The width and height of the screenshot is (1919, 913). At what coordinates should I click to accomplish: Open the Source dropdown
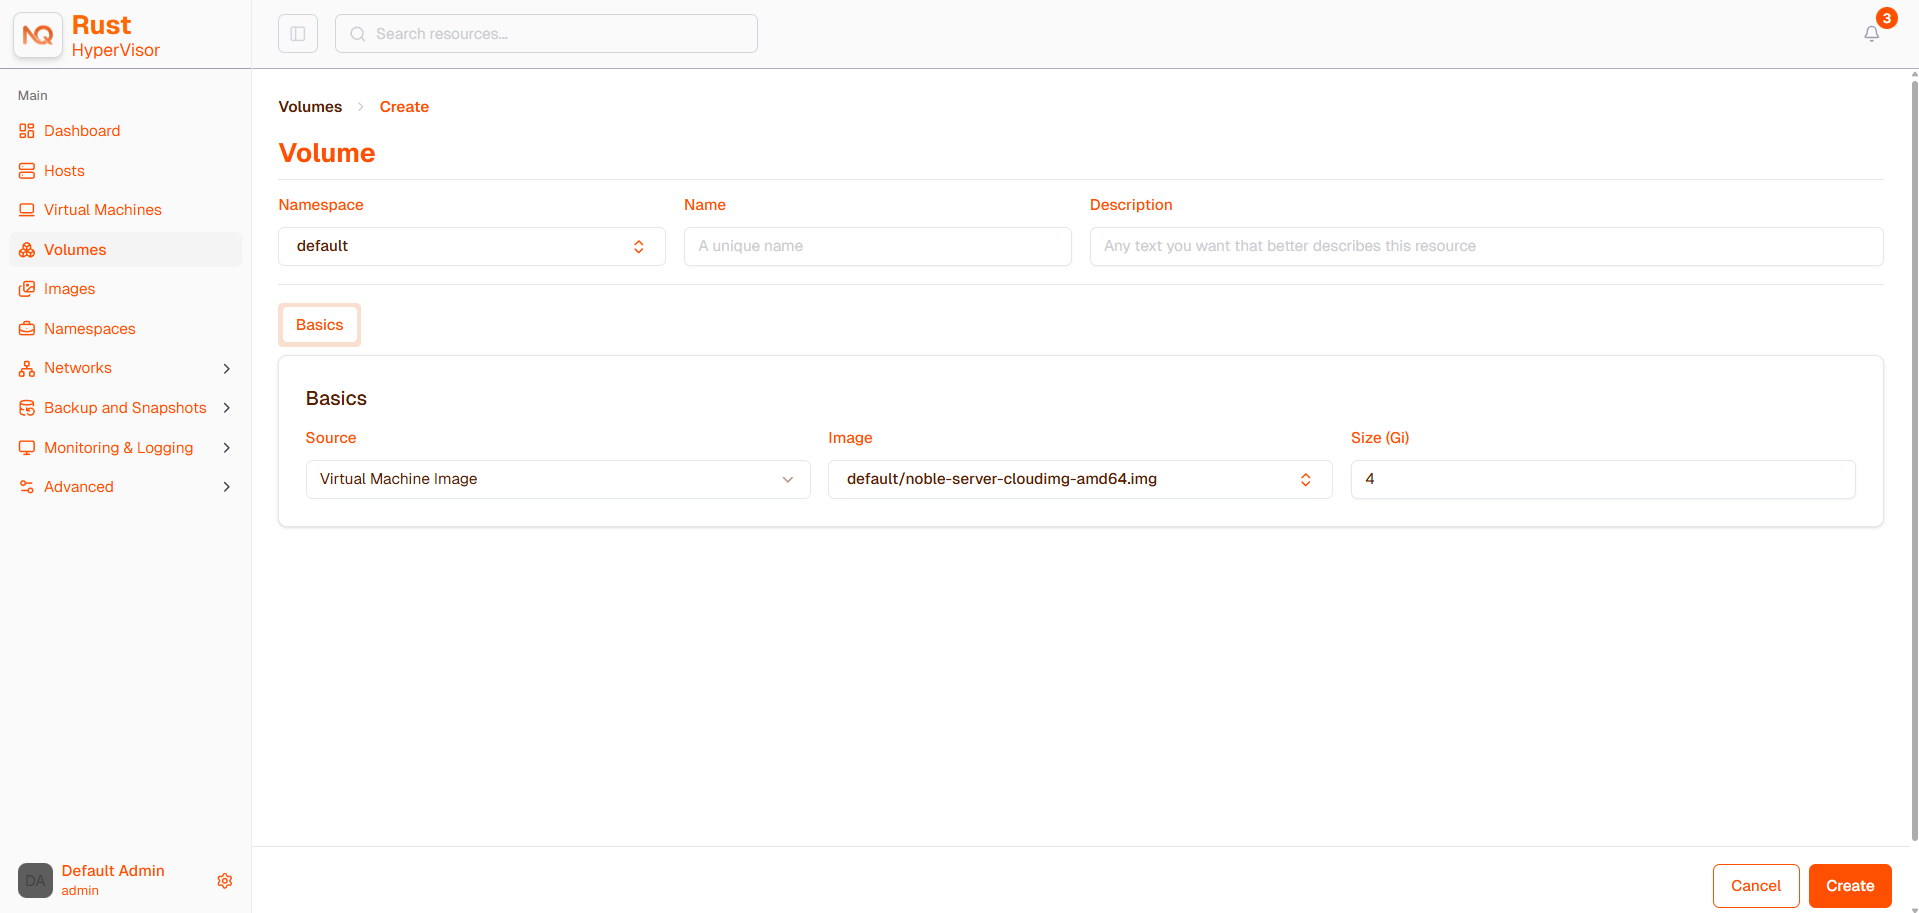click(558, 479)
